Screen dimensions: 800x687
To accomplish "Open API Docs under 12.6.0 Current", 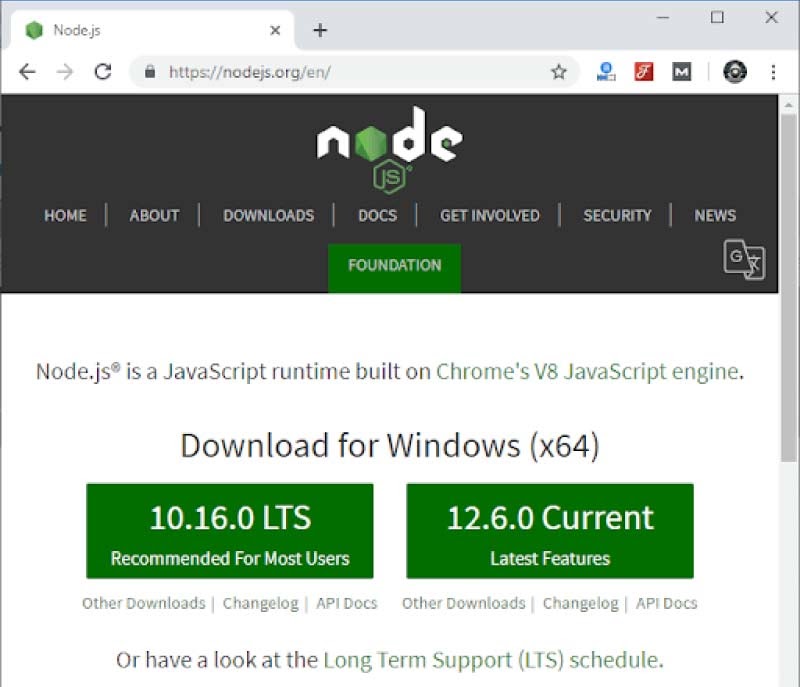I will 667,603.
